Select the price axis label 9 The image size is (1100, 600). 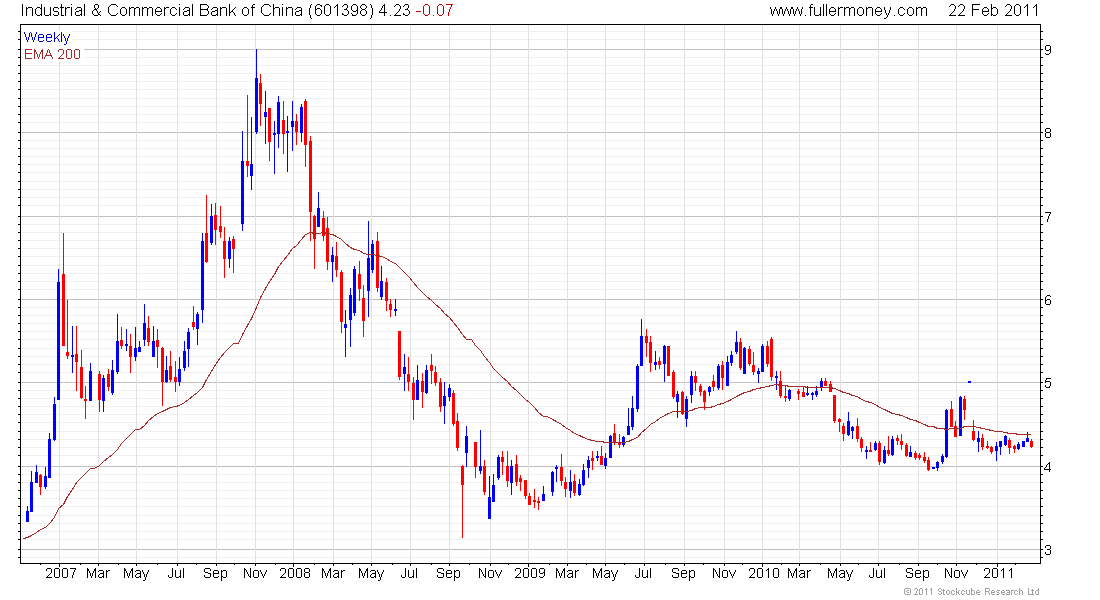pos(1047,50)
